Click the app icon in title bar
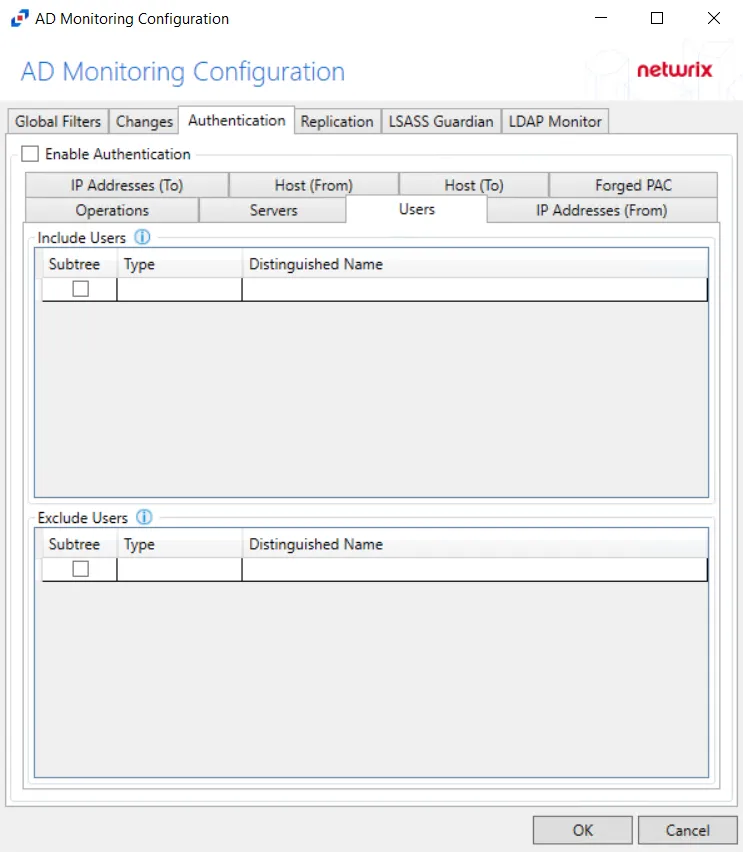This screenshot has width=743, height=852. (x=20, y=18)
